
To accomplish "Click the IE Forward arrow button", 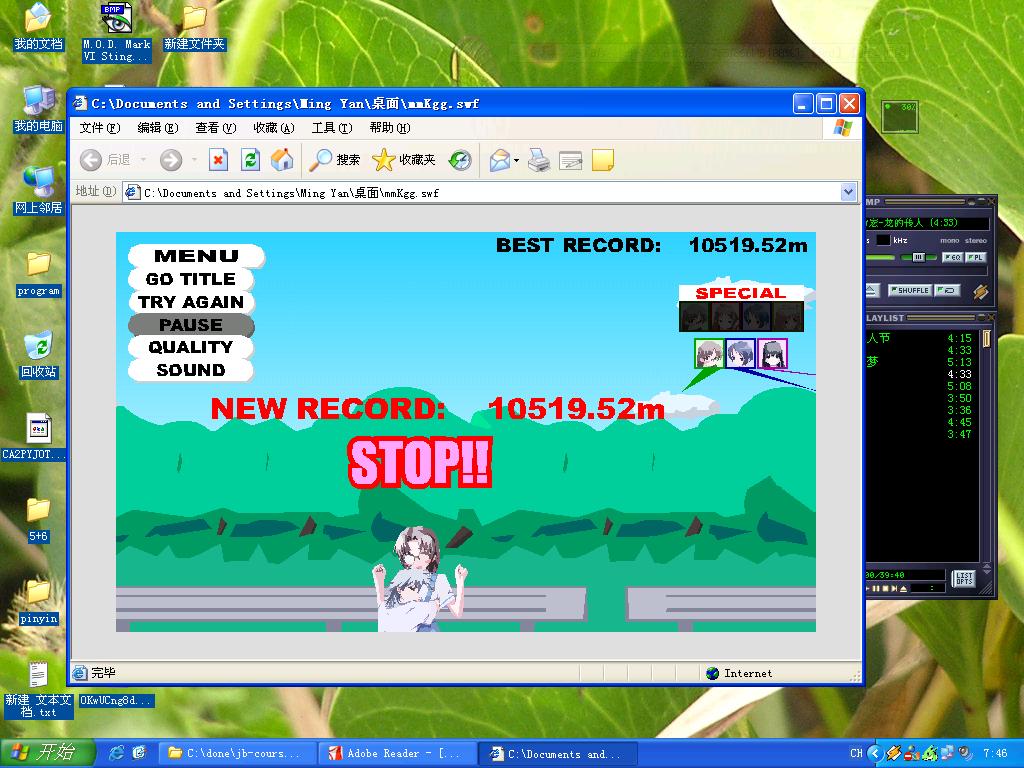I will click(171, 159).
